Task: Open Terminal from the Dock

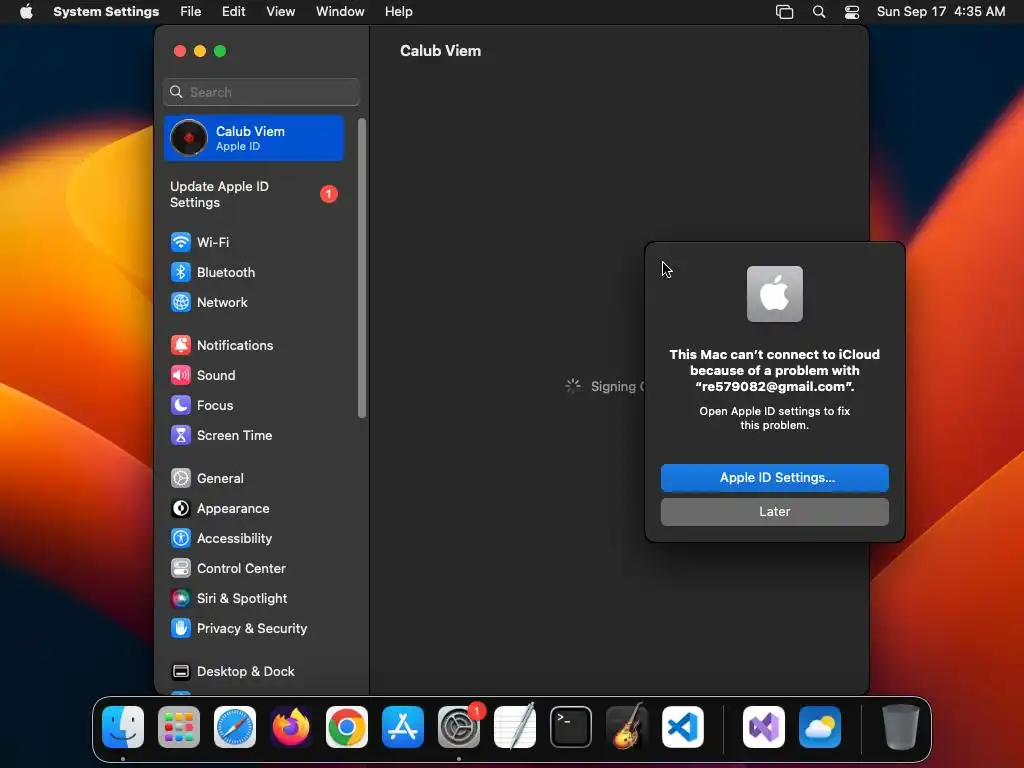Action: 571,727
